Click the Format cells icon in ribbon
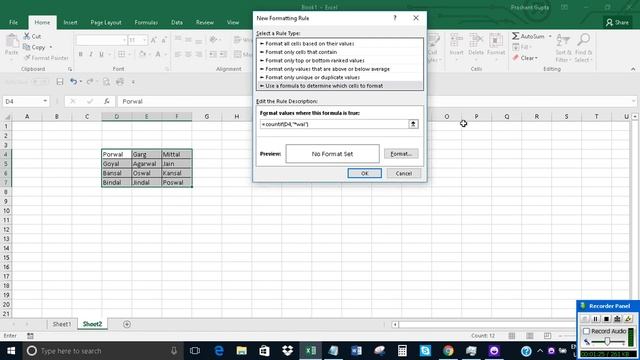Screen dimensions: 640x360 click(x=496, y=41)
